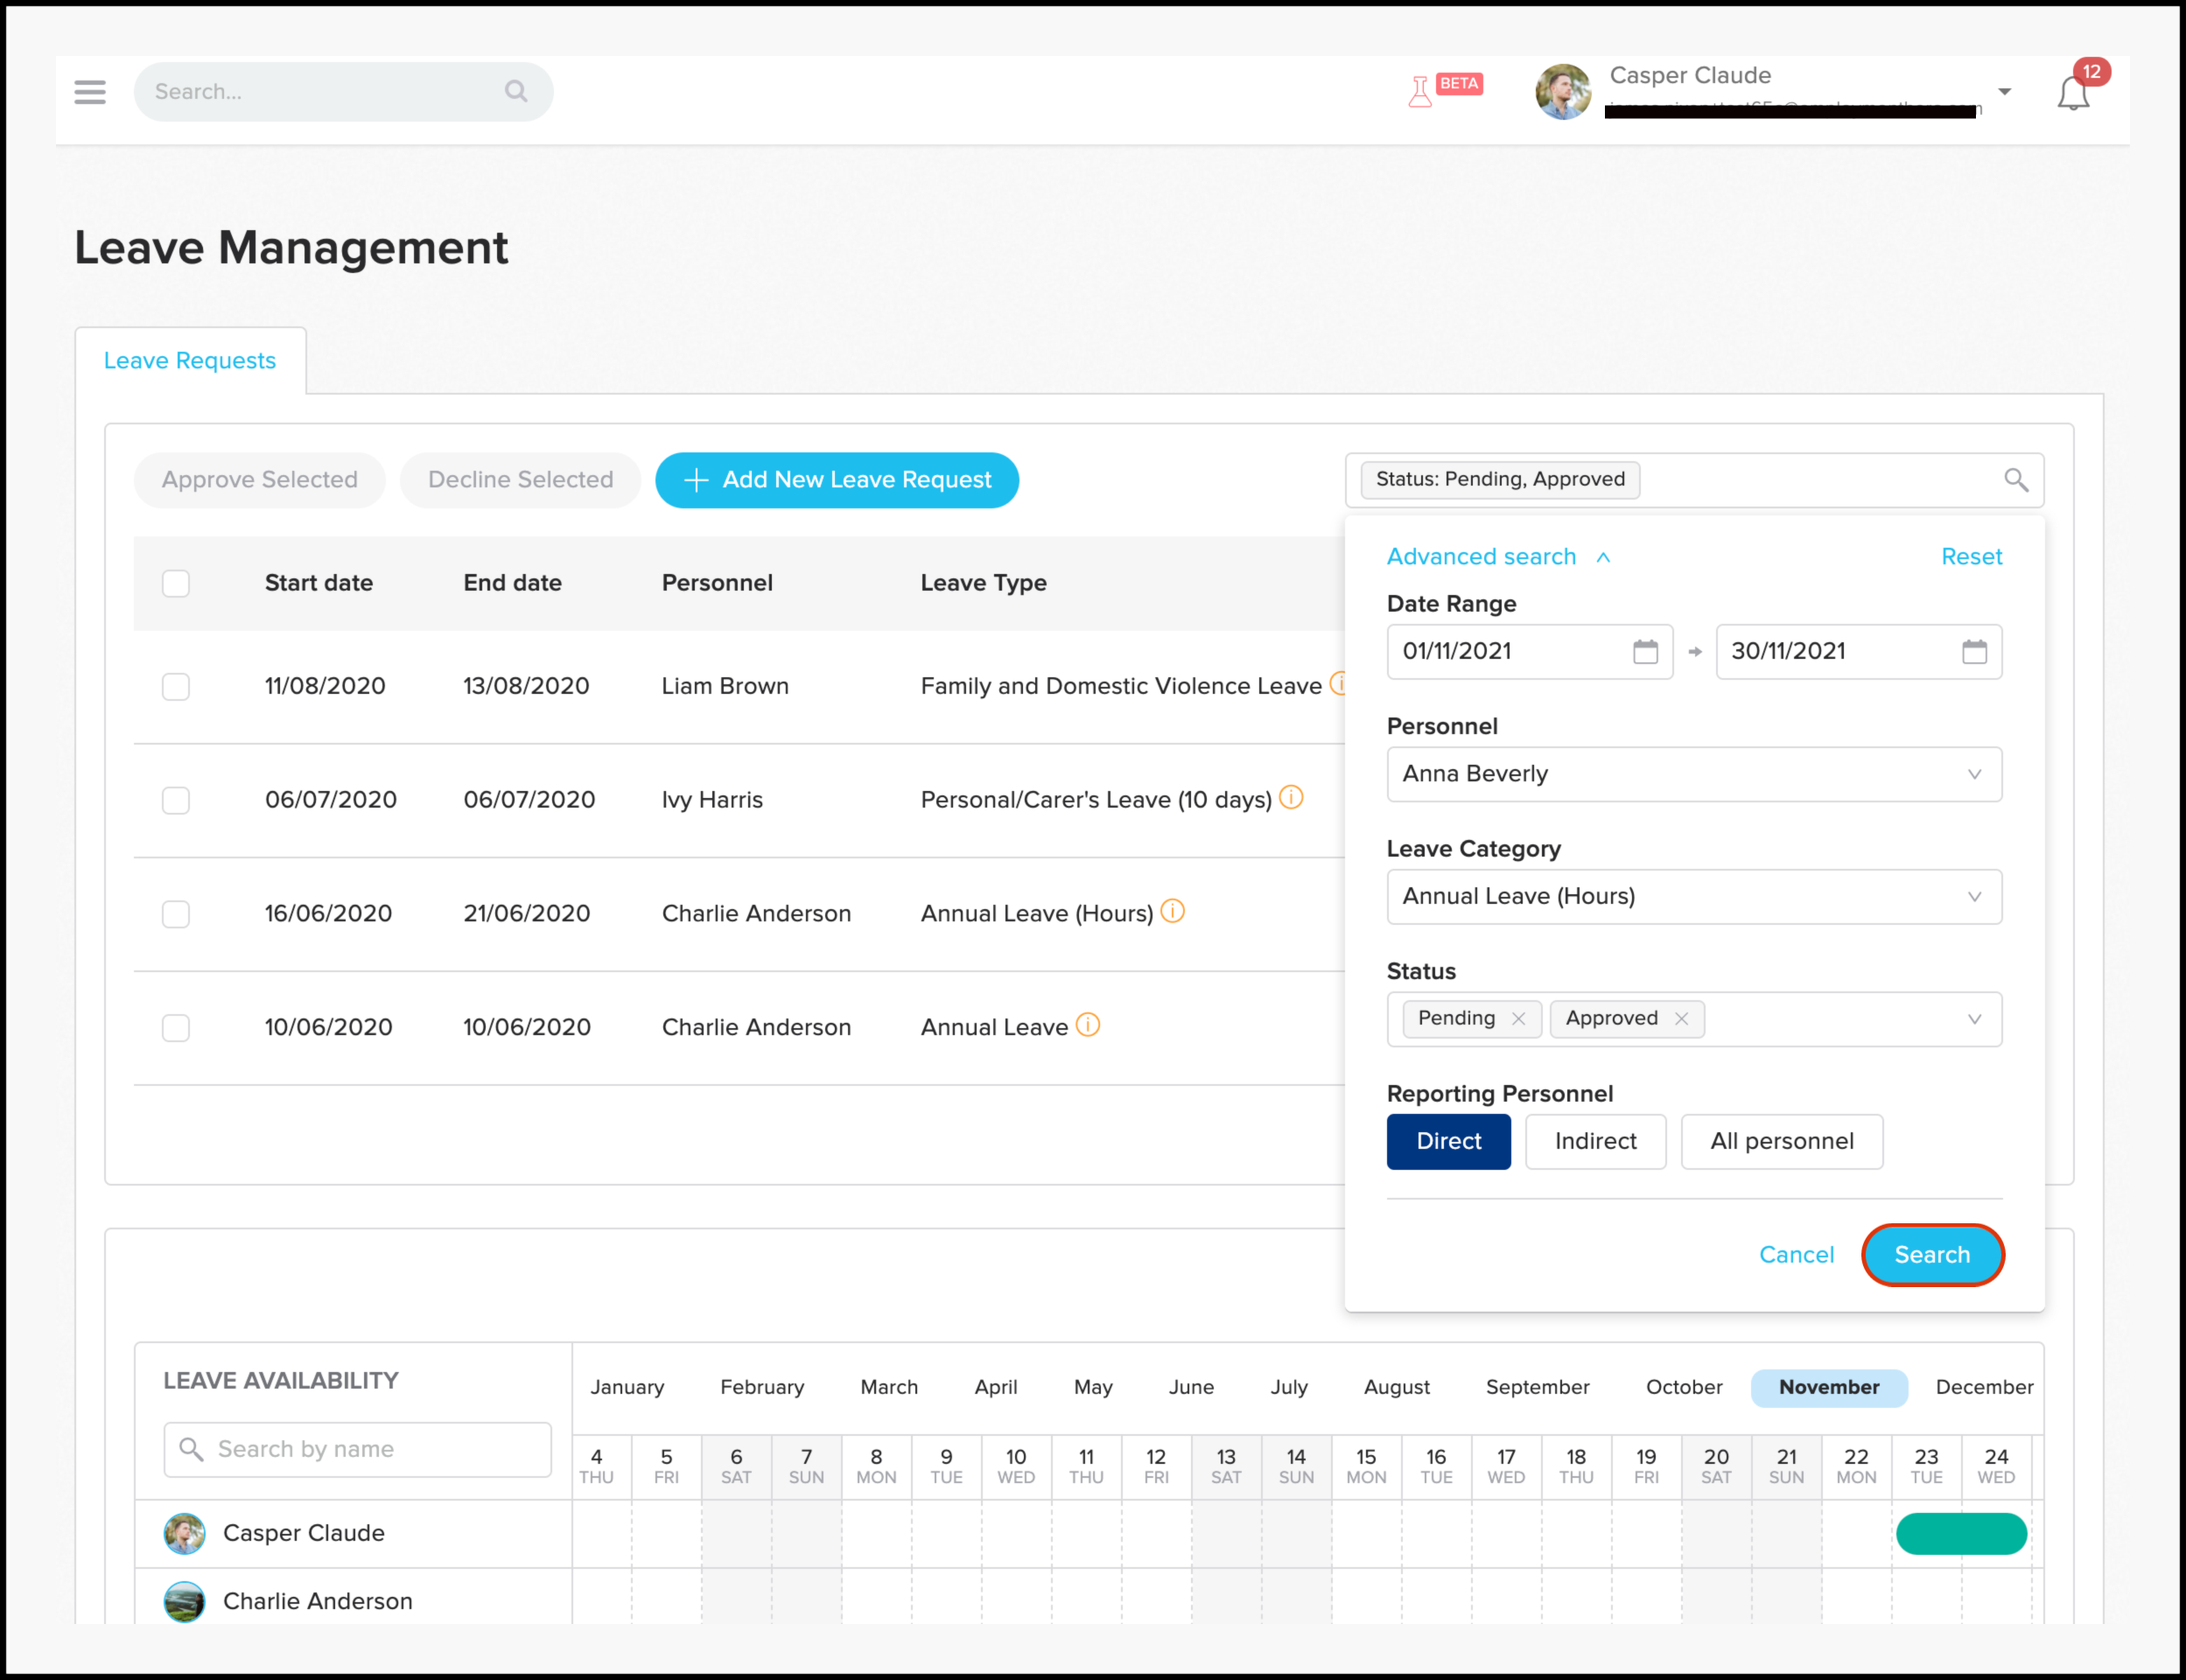Viewport: 2186px width, 1680px height.
Task: Switch to the Leave Requests tab
Action: pos(190,361)
